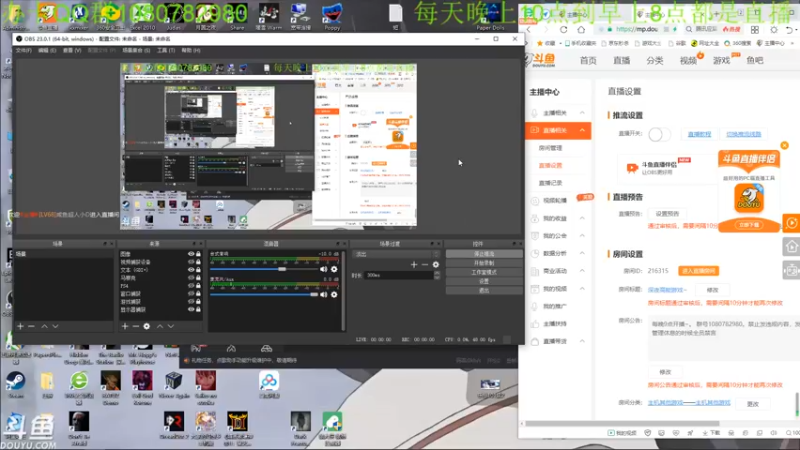Expand 我的收益 sidebar section
800x450 pixels.
[x=582, y=218]
